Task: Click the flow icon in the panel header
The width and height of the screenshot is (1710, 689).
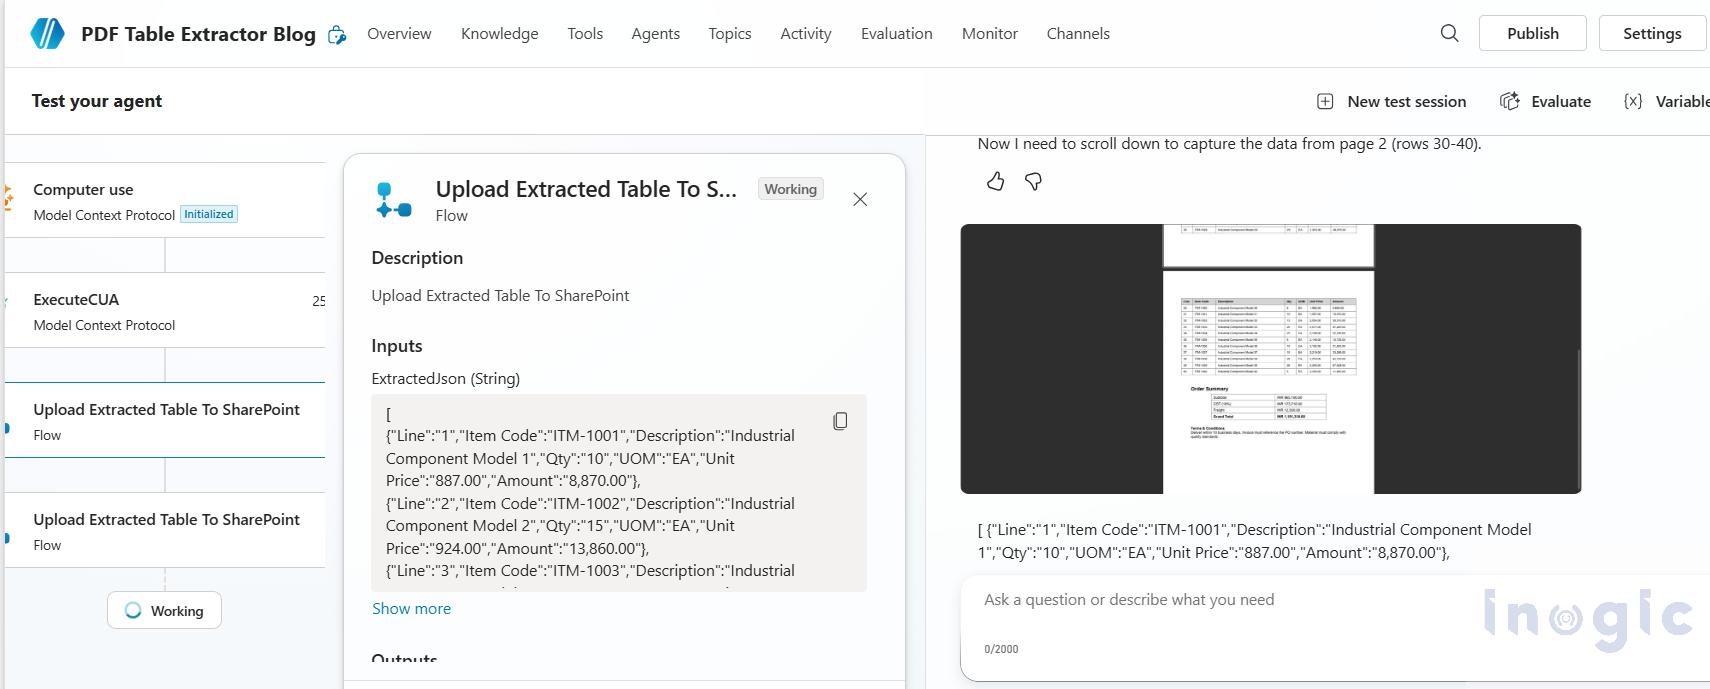Action: click(x=393, y=199)
